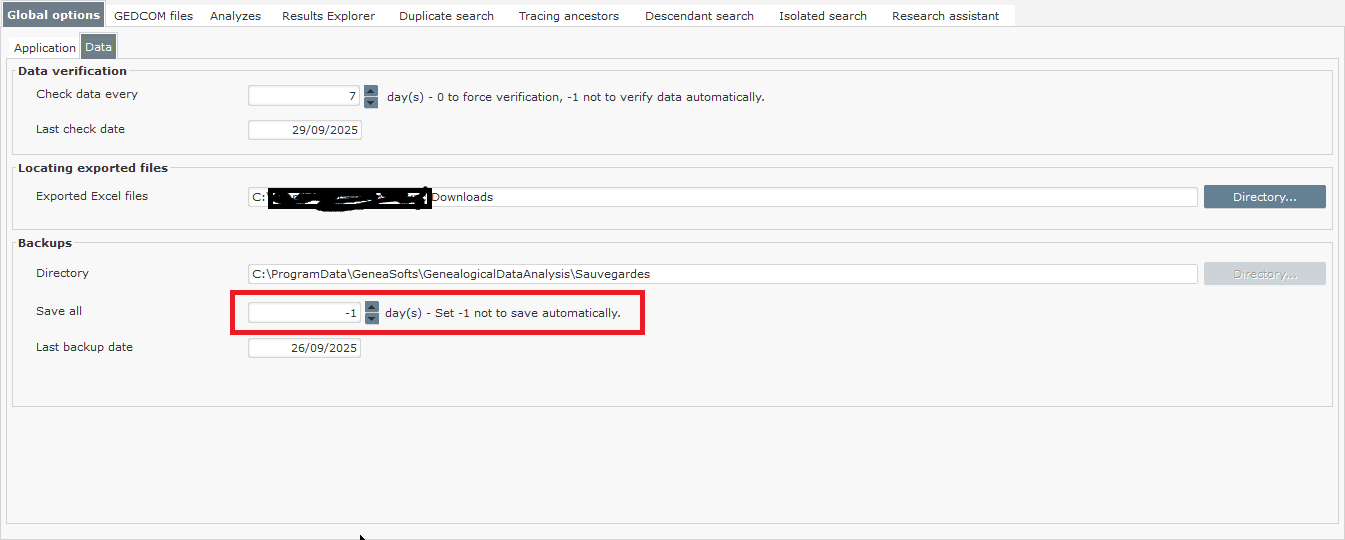Click the Save all days input field
The height and width of the screenshot is (540, 1345).
coord(304,313)
